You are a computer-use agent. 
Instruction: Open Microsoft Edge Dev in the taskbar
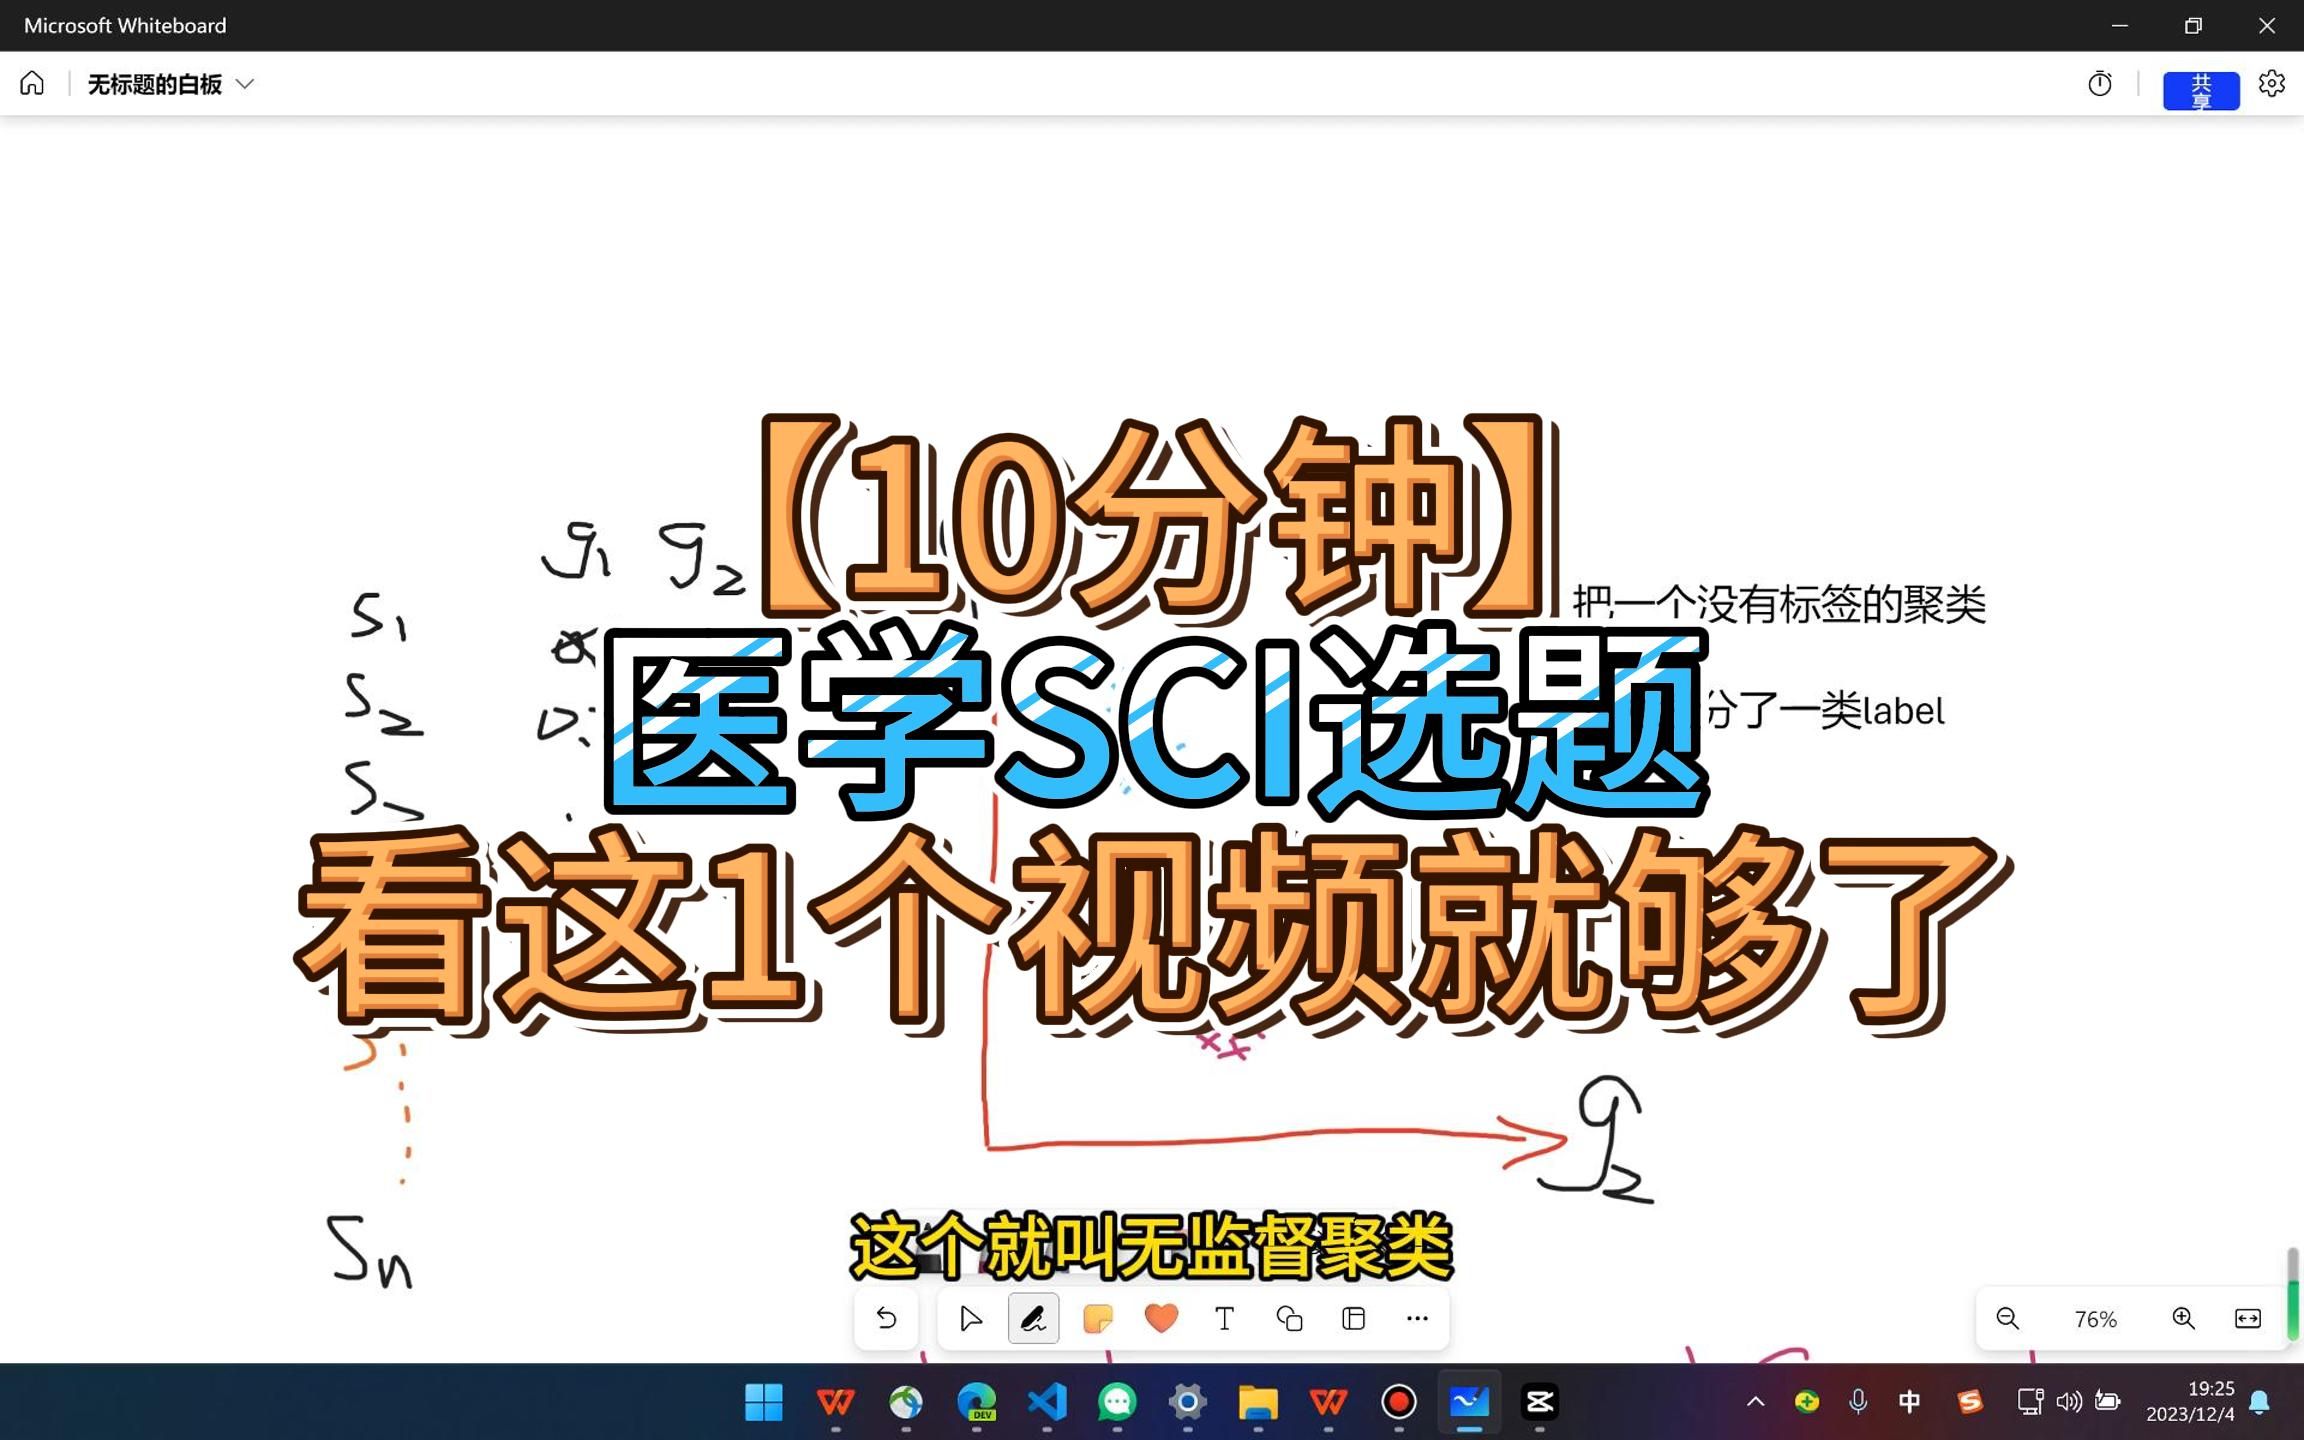pyautogui.click(x=976, y=1402)
